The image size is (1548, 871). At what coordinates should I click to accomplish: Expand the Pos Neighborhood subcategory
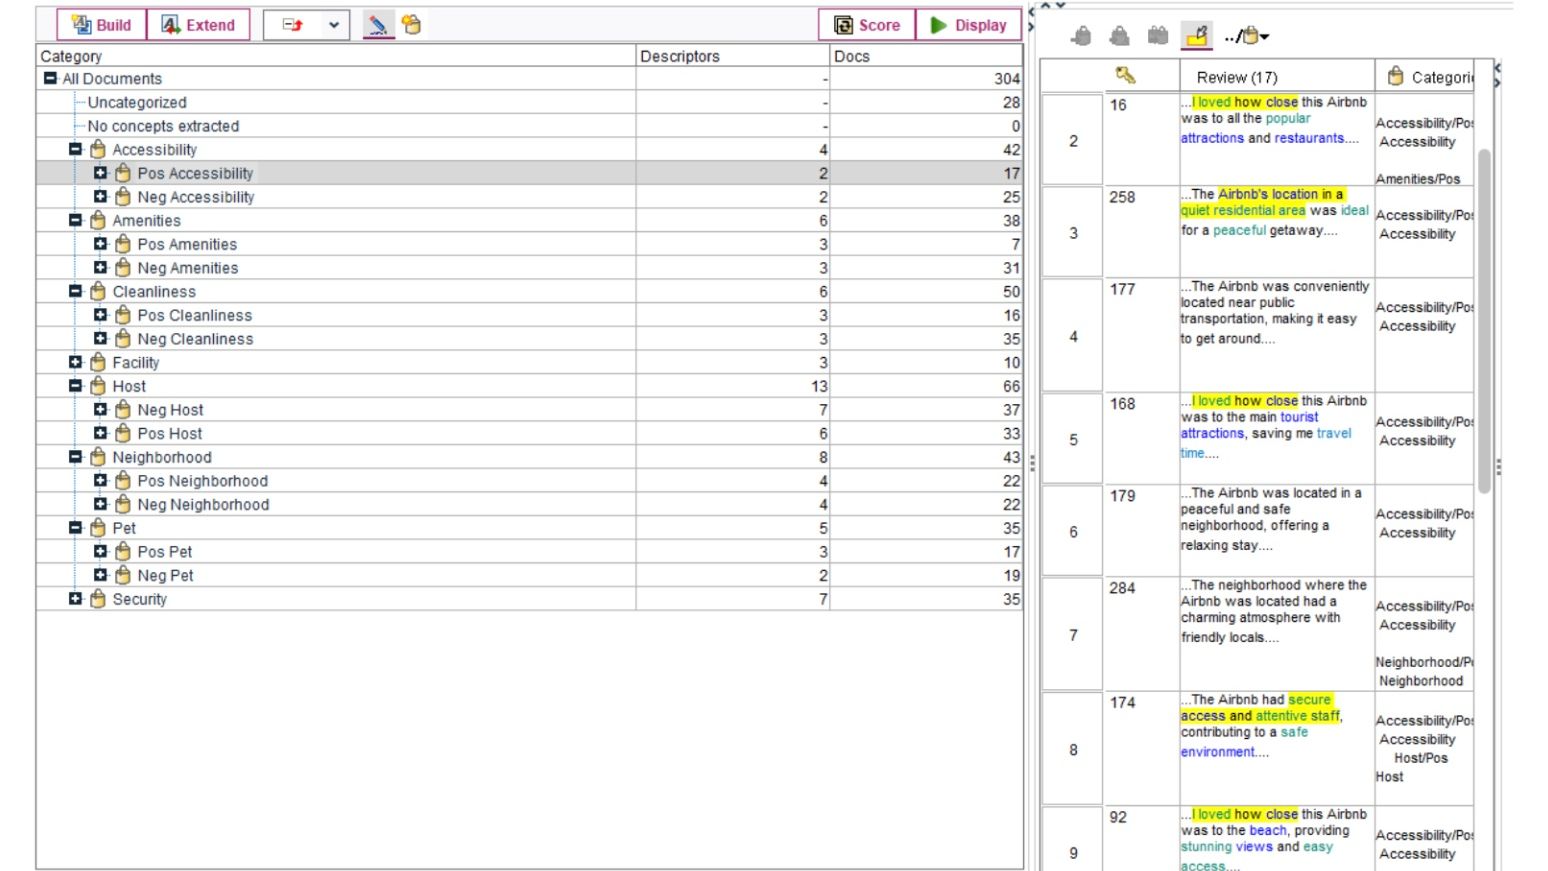pos(100,481)
